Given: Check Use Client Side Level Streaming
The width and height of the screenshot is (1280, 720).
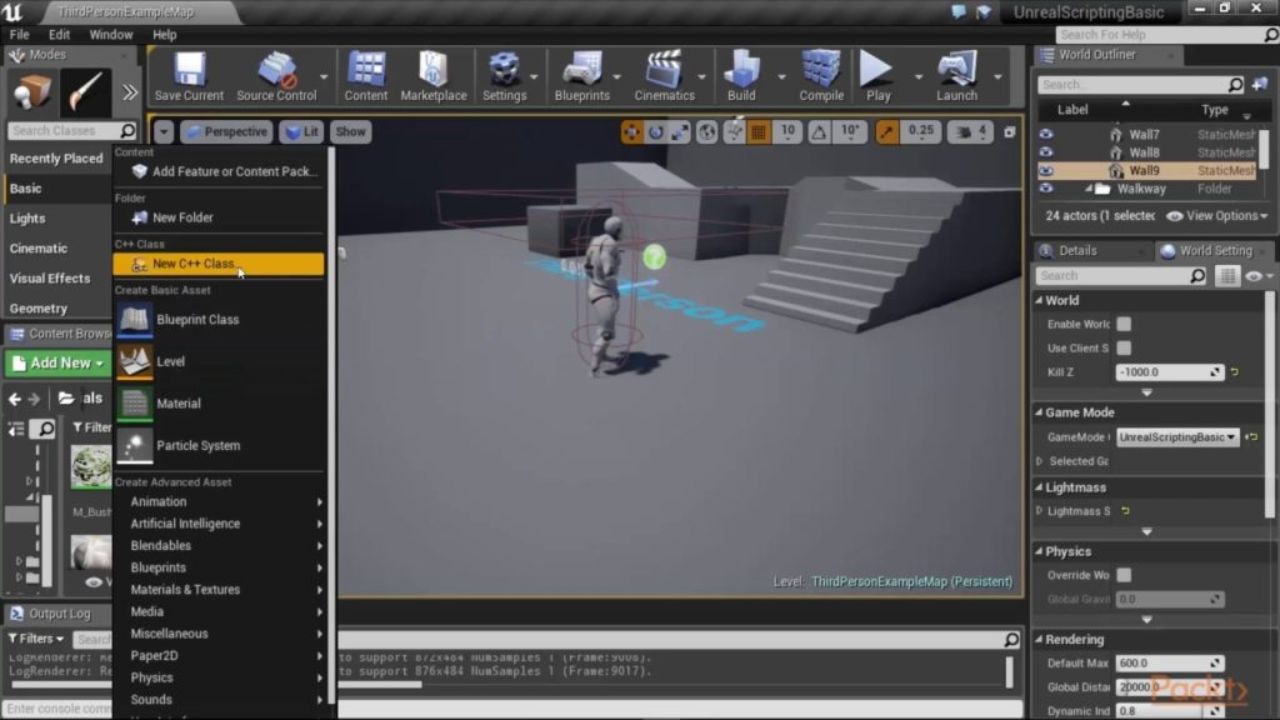Looking at the screenshot, I should (x=1124, y=348).
